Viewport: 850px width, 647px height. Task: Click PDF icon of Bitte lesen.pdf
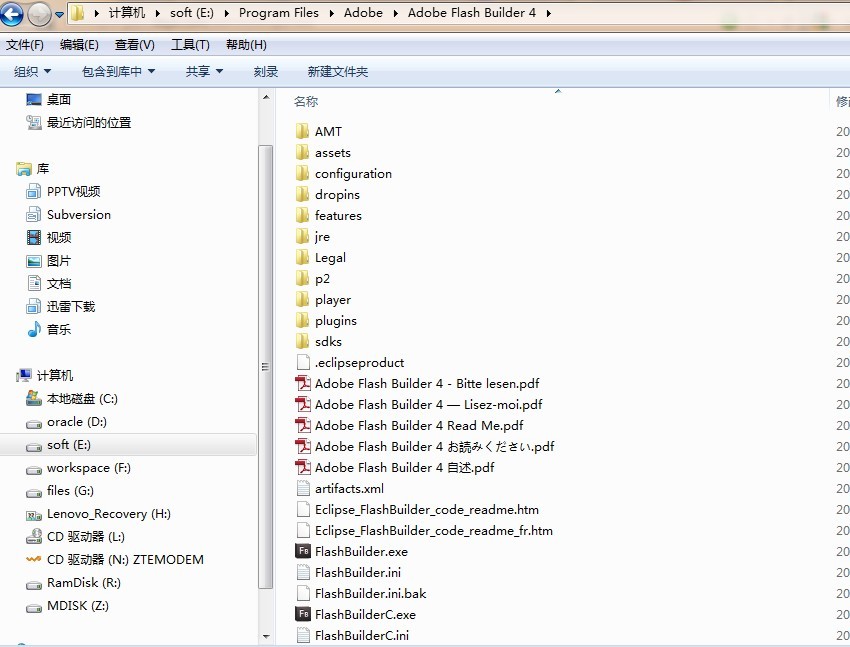tap(302, 383)
